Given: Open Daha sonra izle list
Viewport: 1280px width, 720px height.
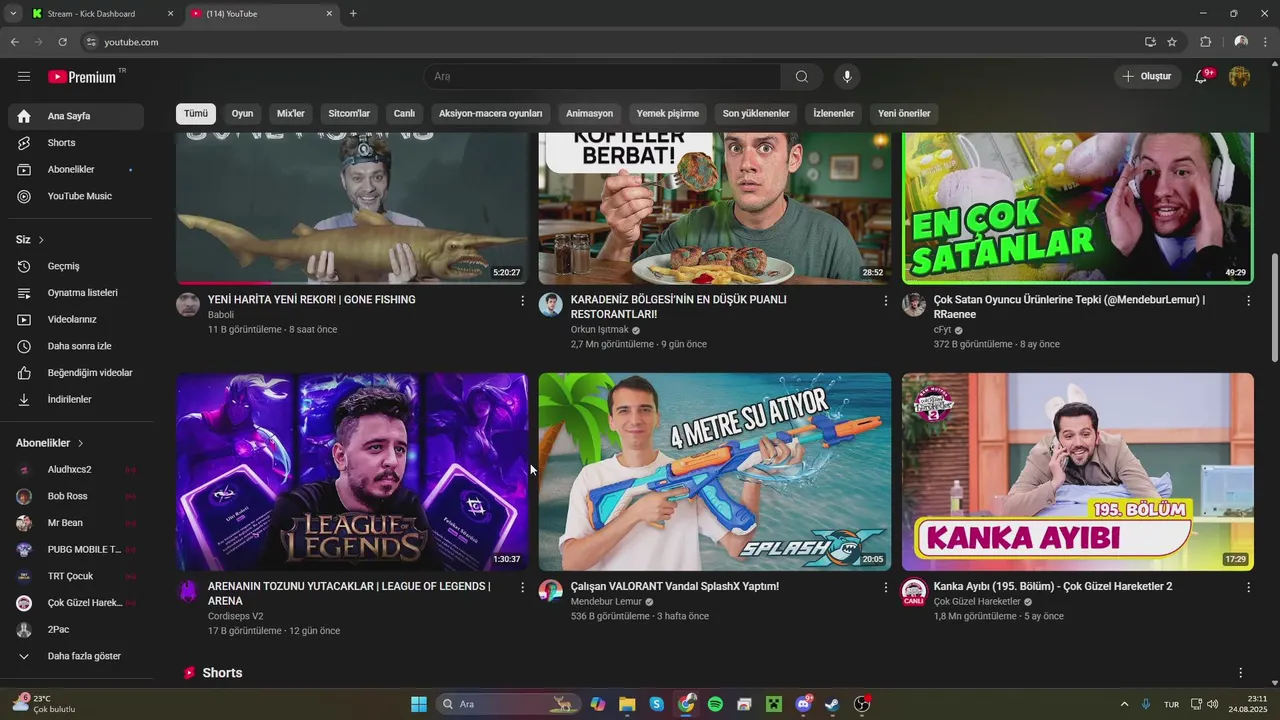Looking at the screenshot, I should point(76,346).
